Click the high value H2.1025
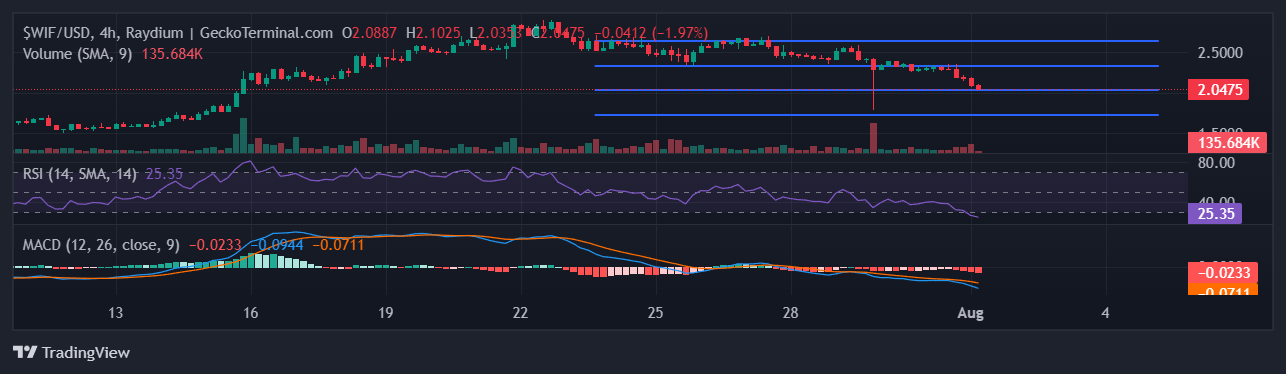Viewport: 1286px width, 374px height. click(x=432, y=32)
